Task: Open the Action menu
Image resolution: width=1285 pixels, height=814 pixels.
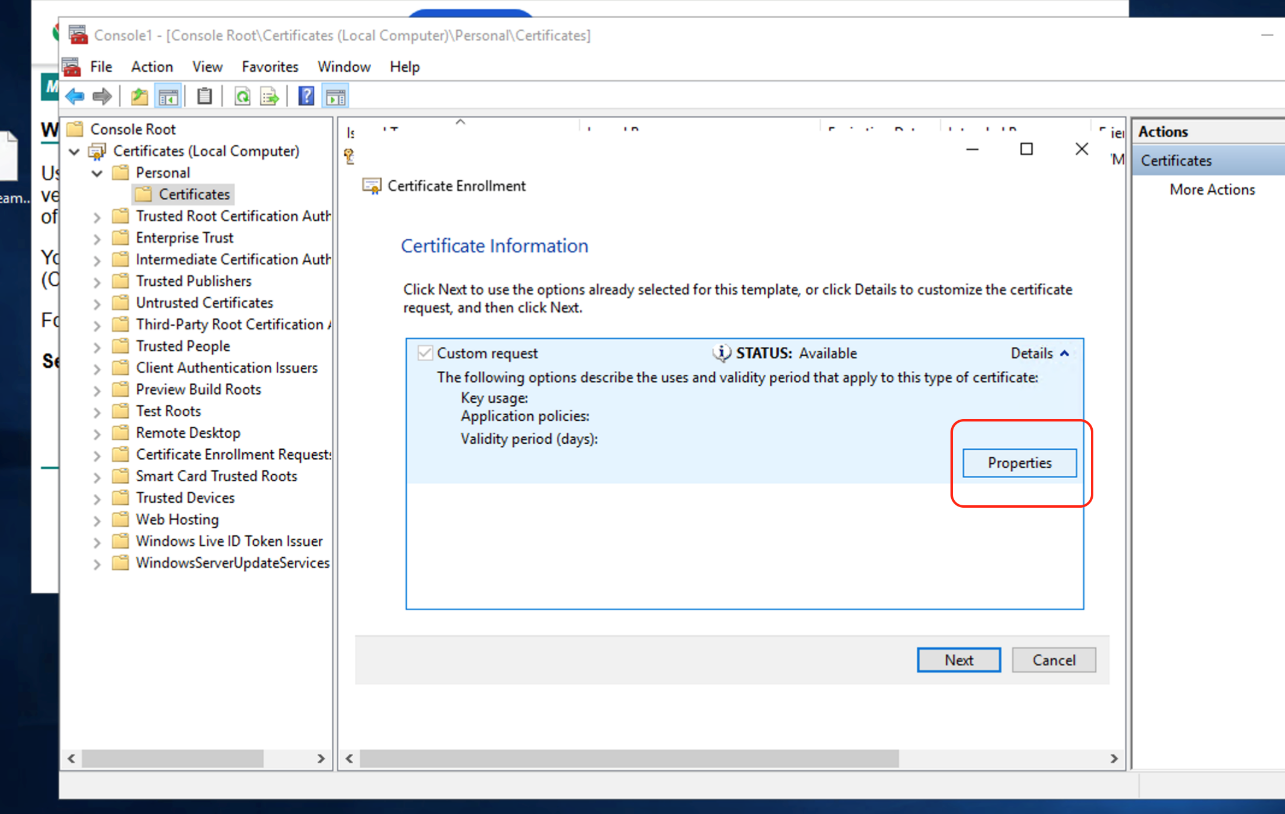Action: pos(152,67)
